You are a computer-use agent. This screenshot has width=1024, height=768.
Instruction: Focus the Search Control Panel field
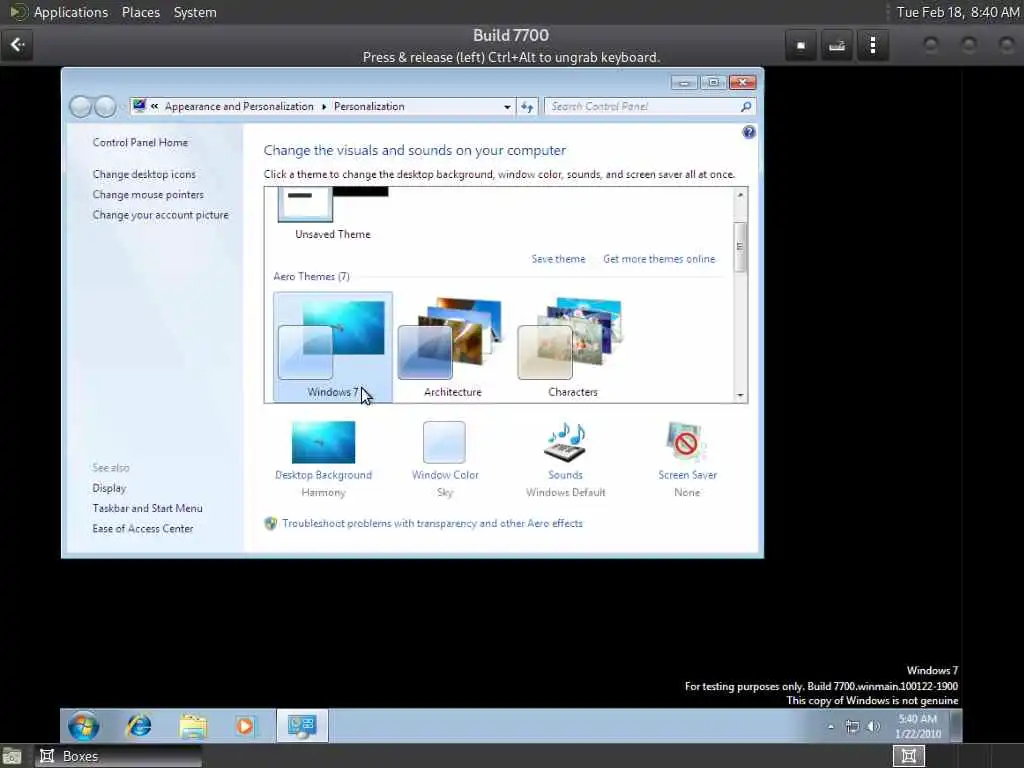click(643, 106)
